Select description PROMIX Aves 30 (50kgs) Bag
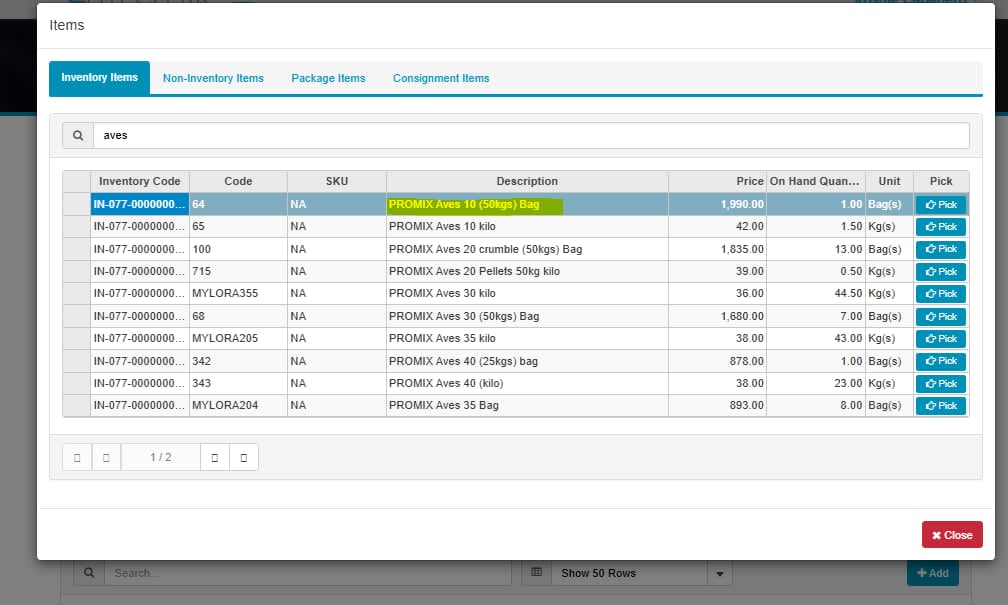 pyautogui.click(x=527, y=316)
